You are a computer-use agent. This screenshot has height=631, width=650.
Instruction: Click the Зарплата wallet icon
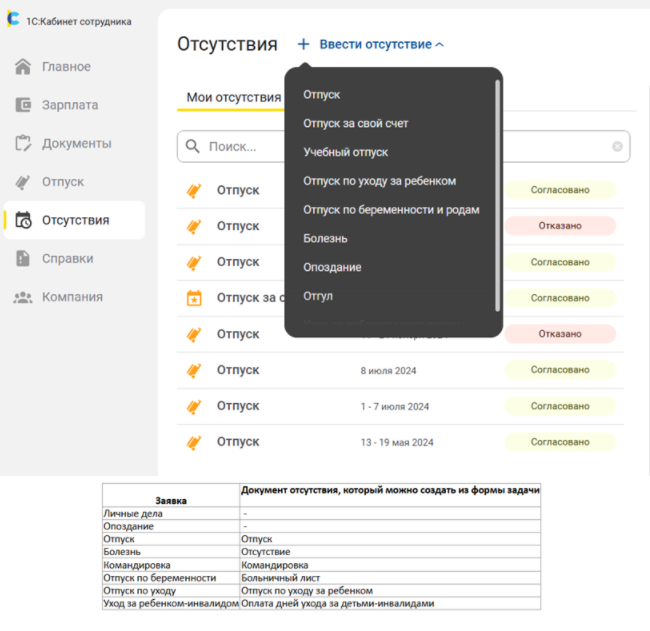(x=24, y=105)
